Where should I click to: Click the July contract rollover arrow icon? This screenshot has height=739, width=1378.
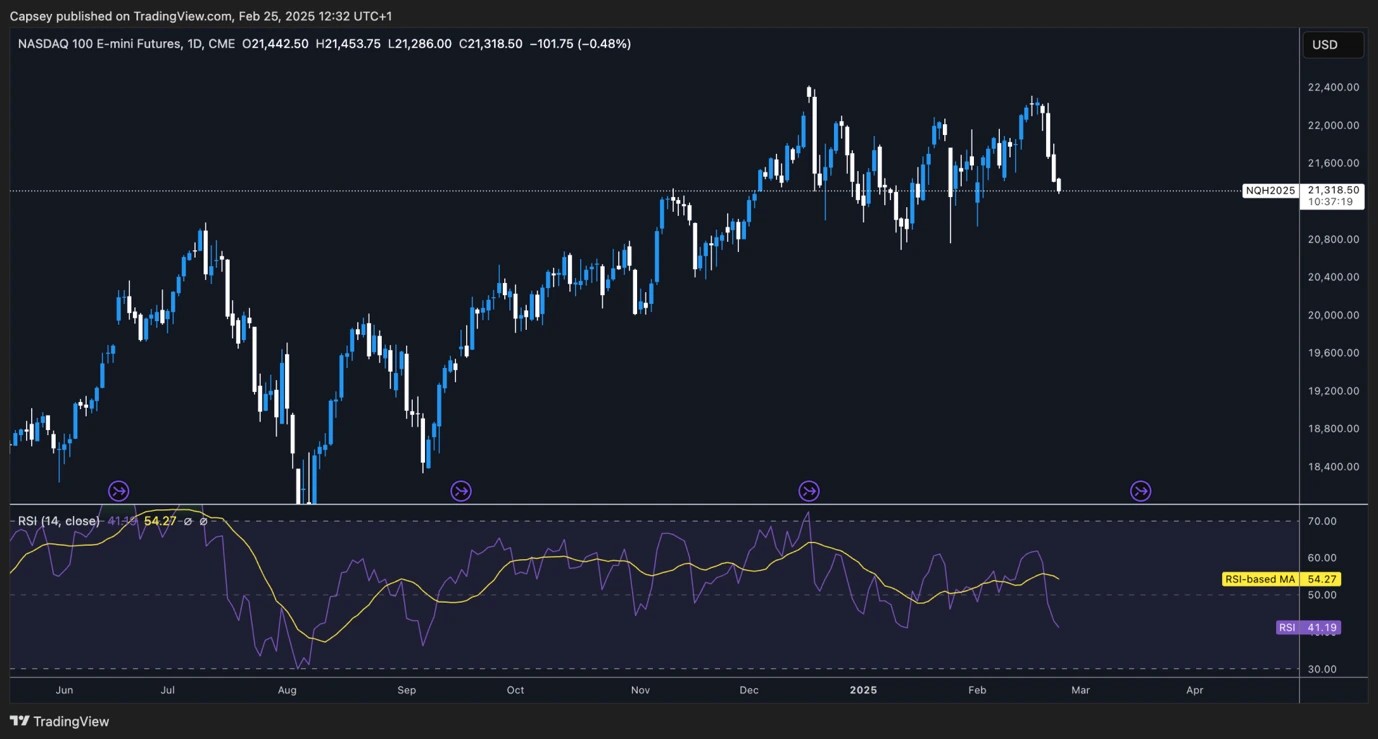(x=118, y=491)
